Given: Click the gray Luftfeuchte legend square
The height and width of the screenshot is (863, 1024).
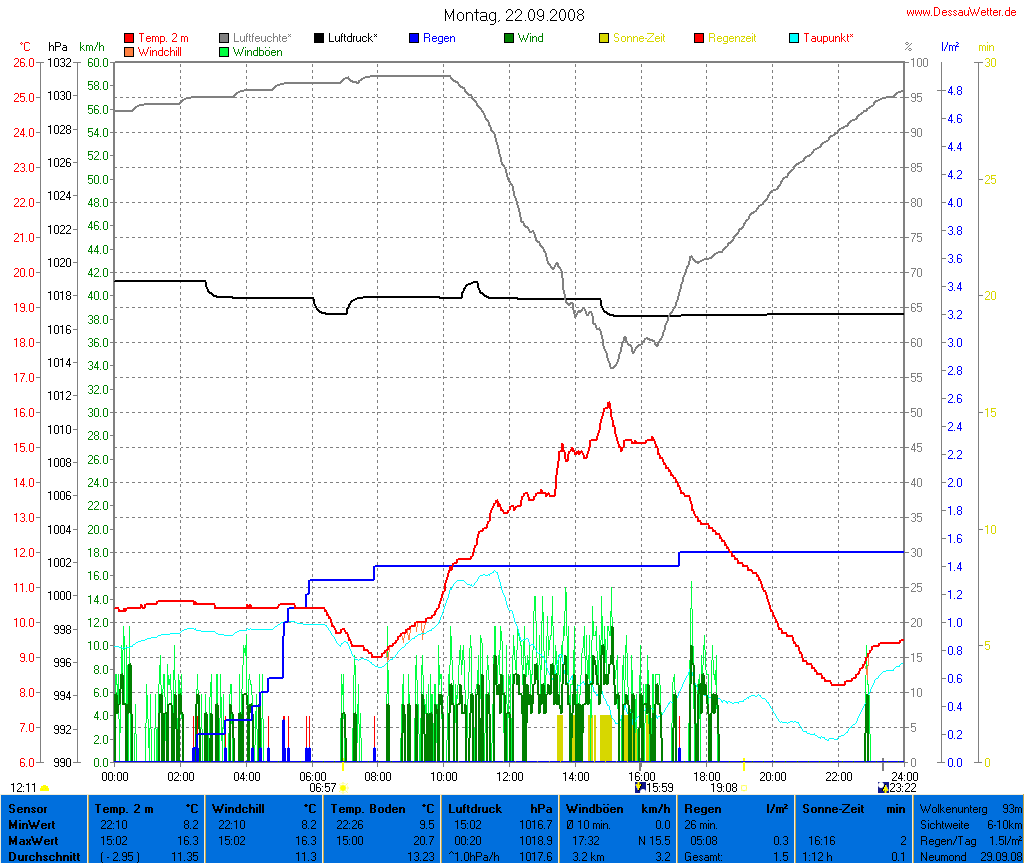Looking at the screenshot, I should pos(224,38).
